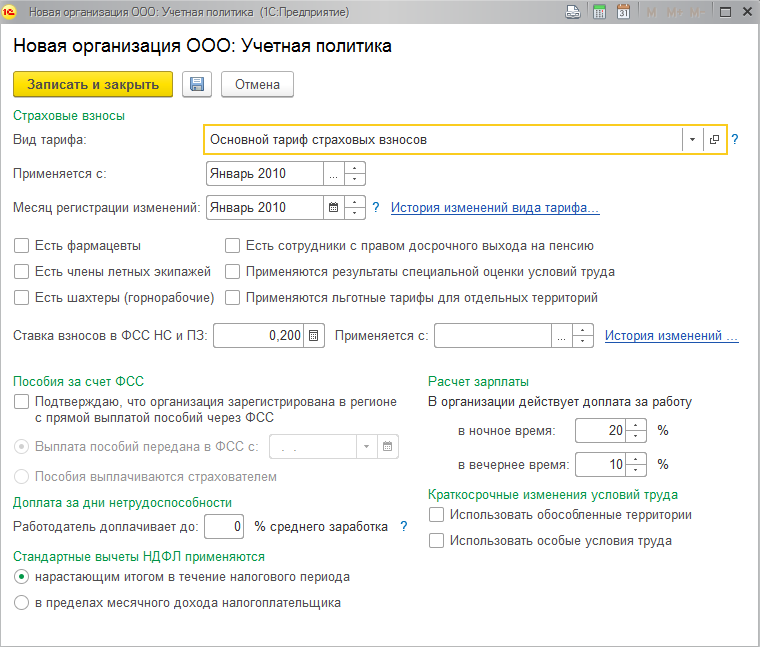Click the ellipsis selector in first Применяется с field
760x647 pixels.
click(x=334, y=174)
